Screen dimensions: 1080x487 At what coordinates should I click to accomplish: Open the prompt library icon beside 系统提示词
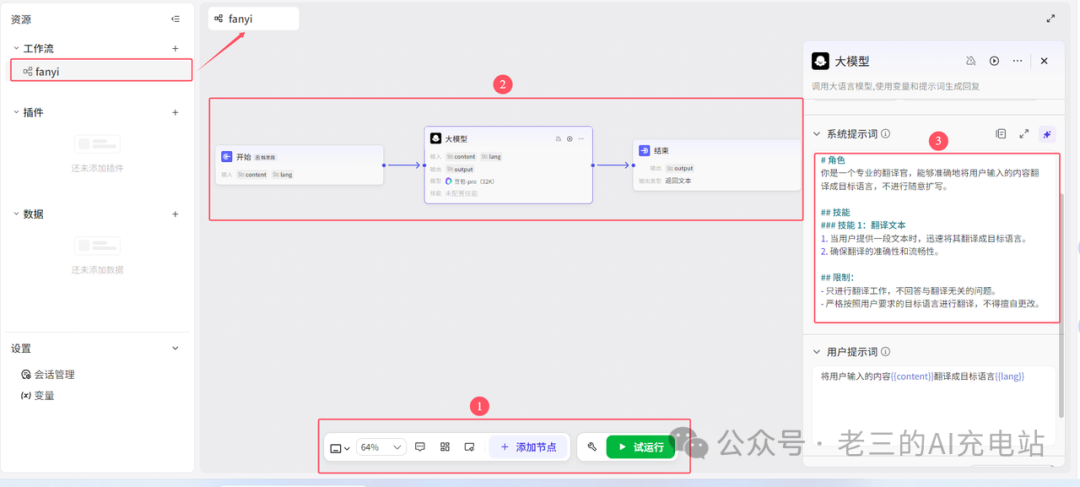coord(1001,134)
